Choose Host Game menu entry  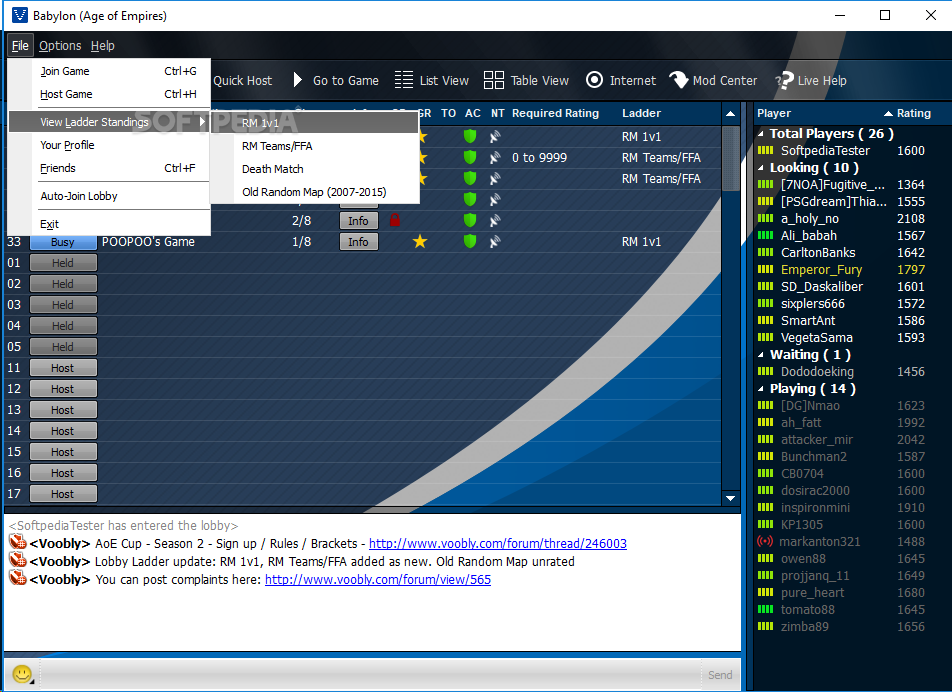(x=110, y=94)
